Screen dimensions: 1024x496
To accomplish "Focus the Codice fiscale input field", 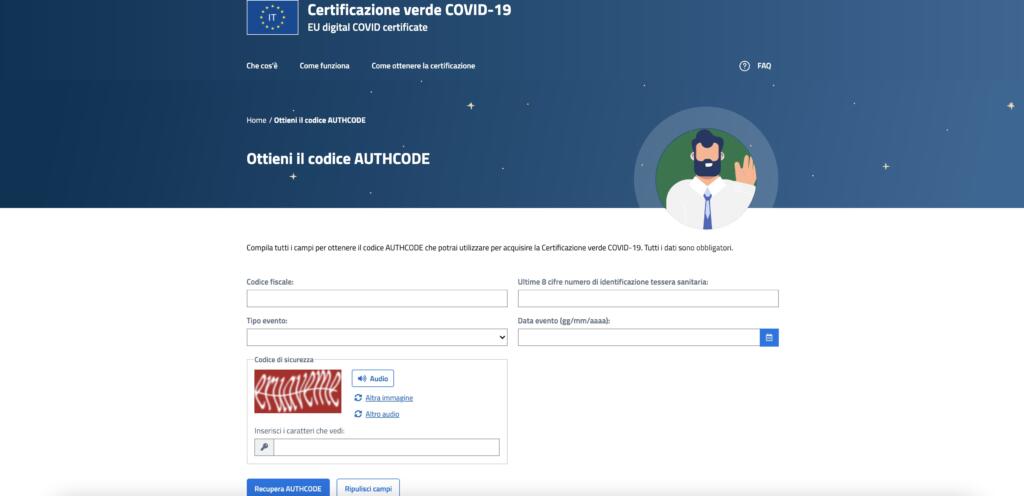I will tap(377, 298).
